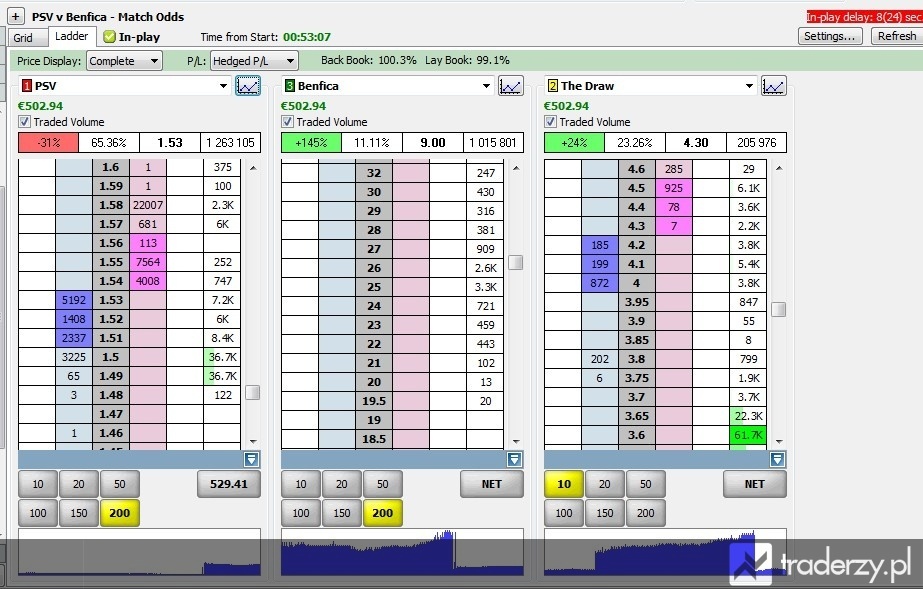
Task: Click back amount 5192 at PSV 1.53
Action: [74, 300]
